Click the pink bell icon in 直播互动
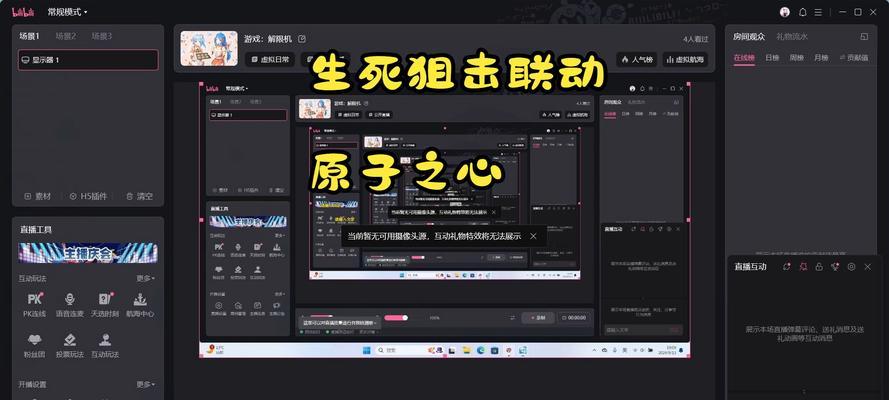 click(803, 266)
